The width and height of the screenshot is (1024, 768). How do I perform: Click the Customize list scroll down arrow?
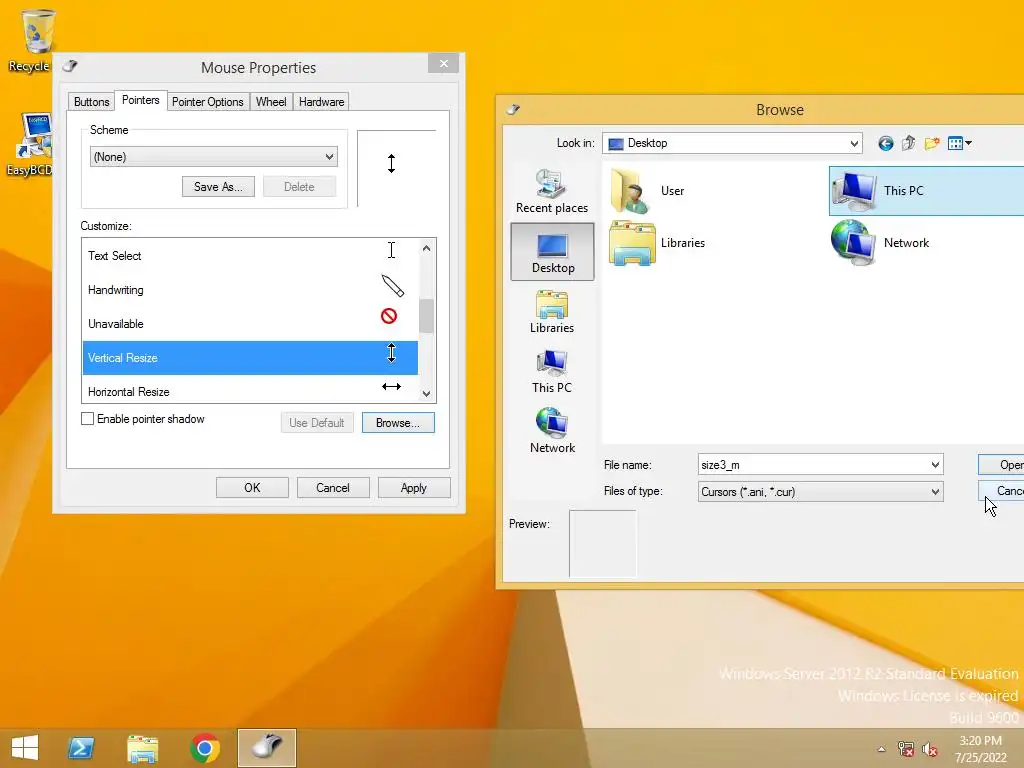coord(426,393)
